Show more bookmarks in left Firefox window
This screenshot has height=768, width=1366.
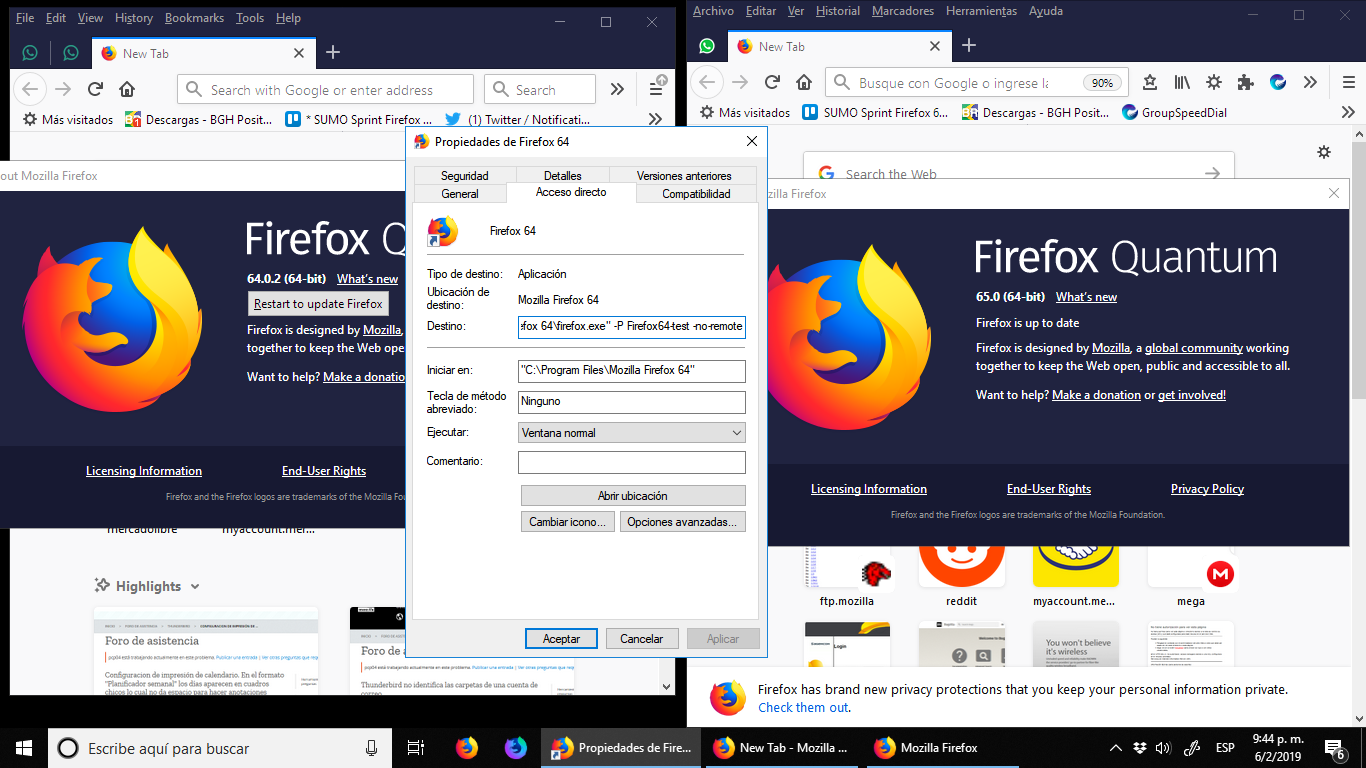pyautogui.click(x=655, y=119)
